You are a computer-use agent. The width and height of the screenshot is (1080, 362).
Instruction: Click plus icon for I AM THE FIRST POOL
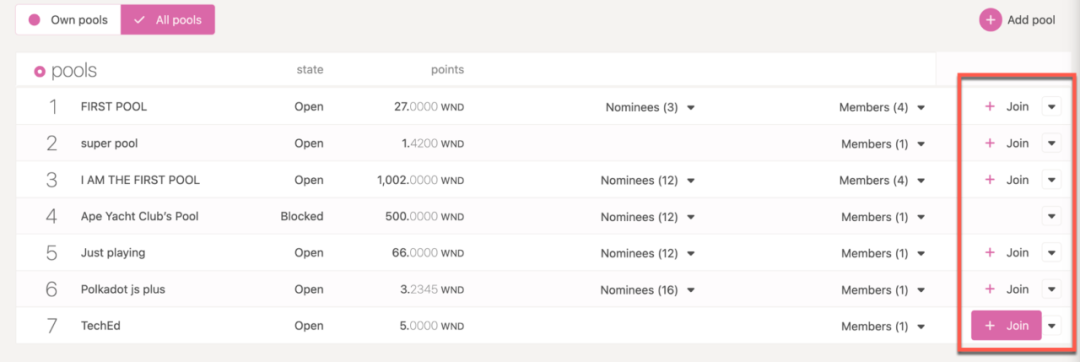(x=990, y=180)
